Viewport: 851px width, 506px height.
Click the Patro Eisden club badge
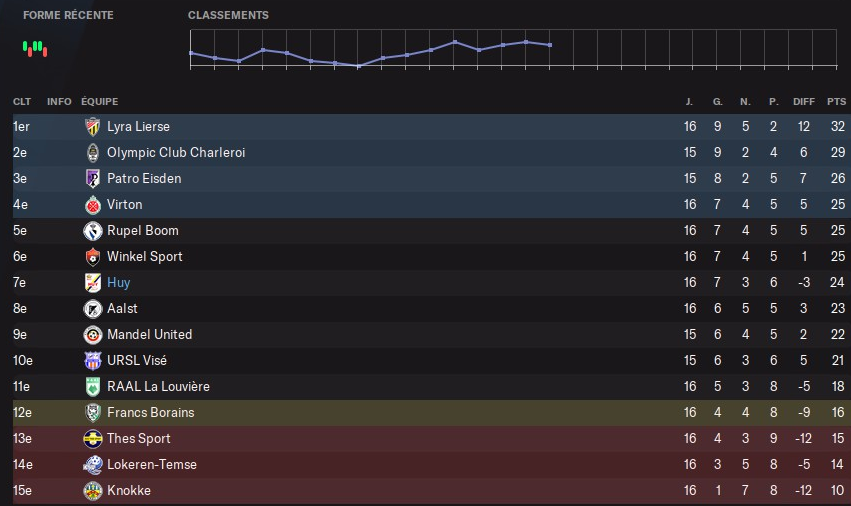pyautogui.click(x=93, y=179)
